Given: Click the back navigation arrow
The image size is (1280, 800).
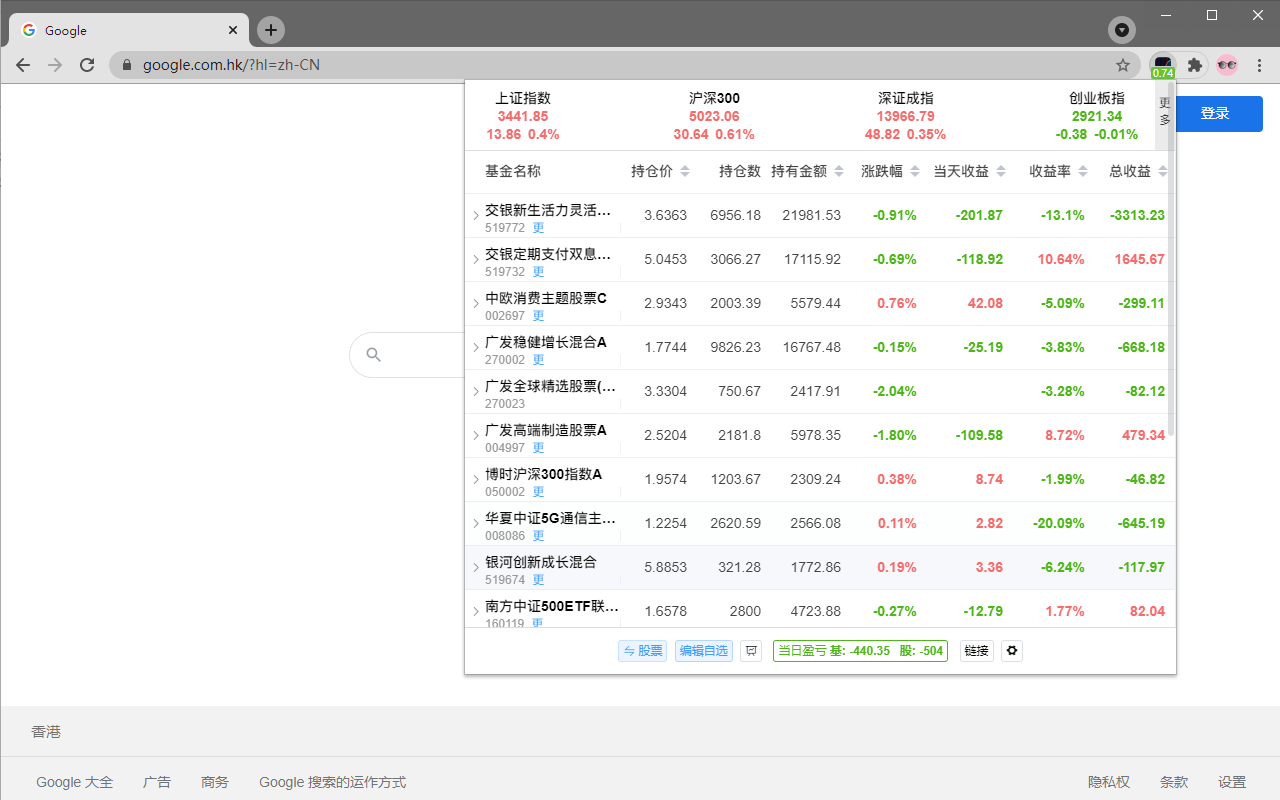Looking at the screenshot, I should point(22,64).
